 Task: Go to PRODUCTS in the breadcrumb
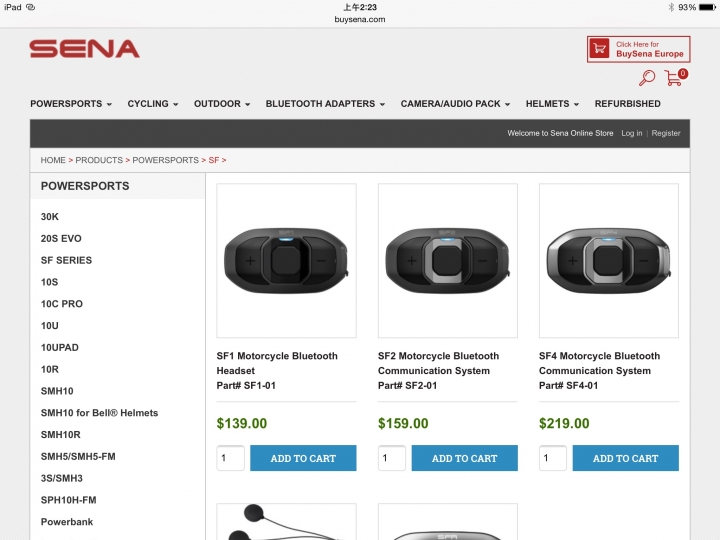pyautogui.click(x=99, y=160)
